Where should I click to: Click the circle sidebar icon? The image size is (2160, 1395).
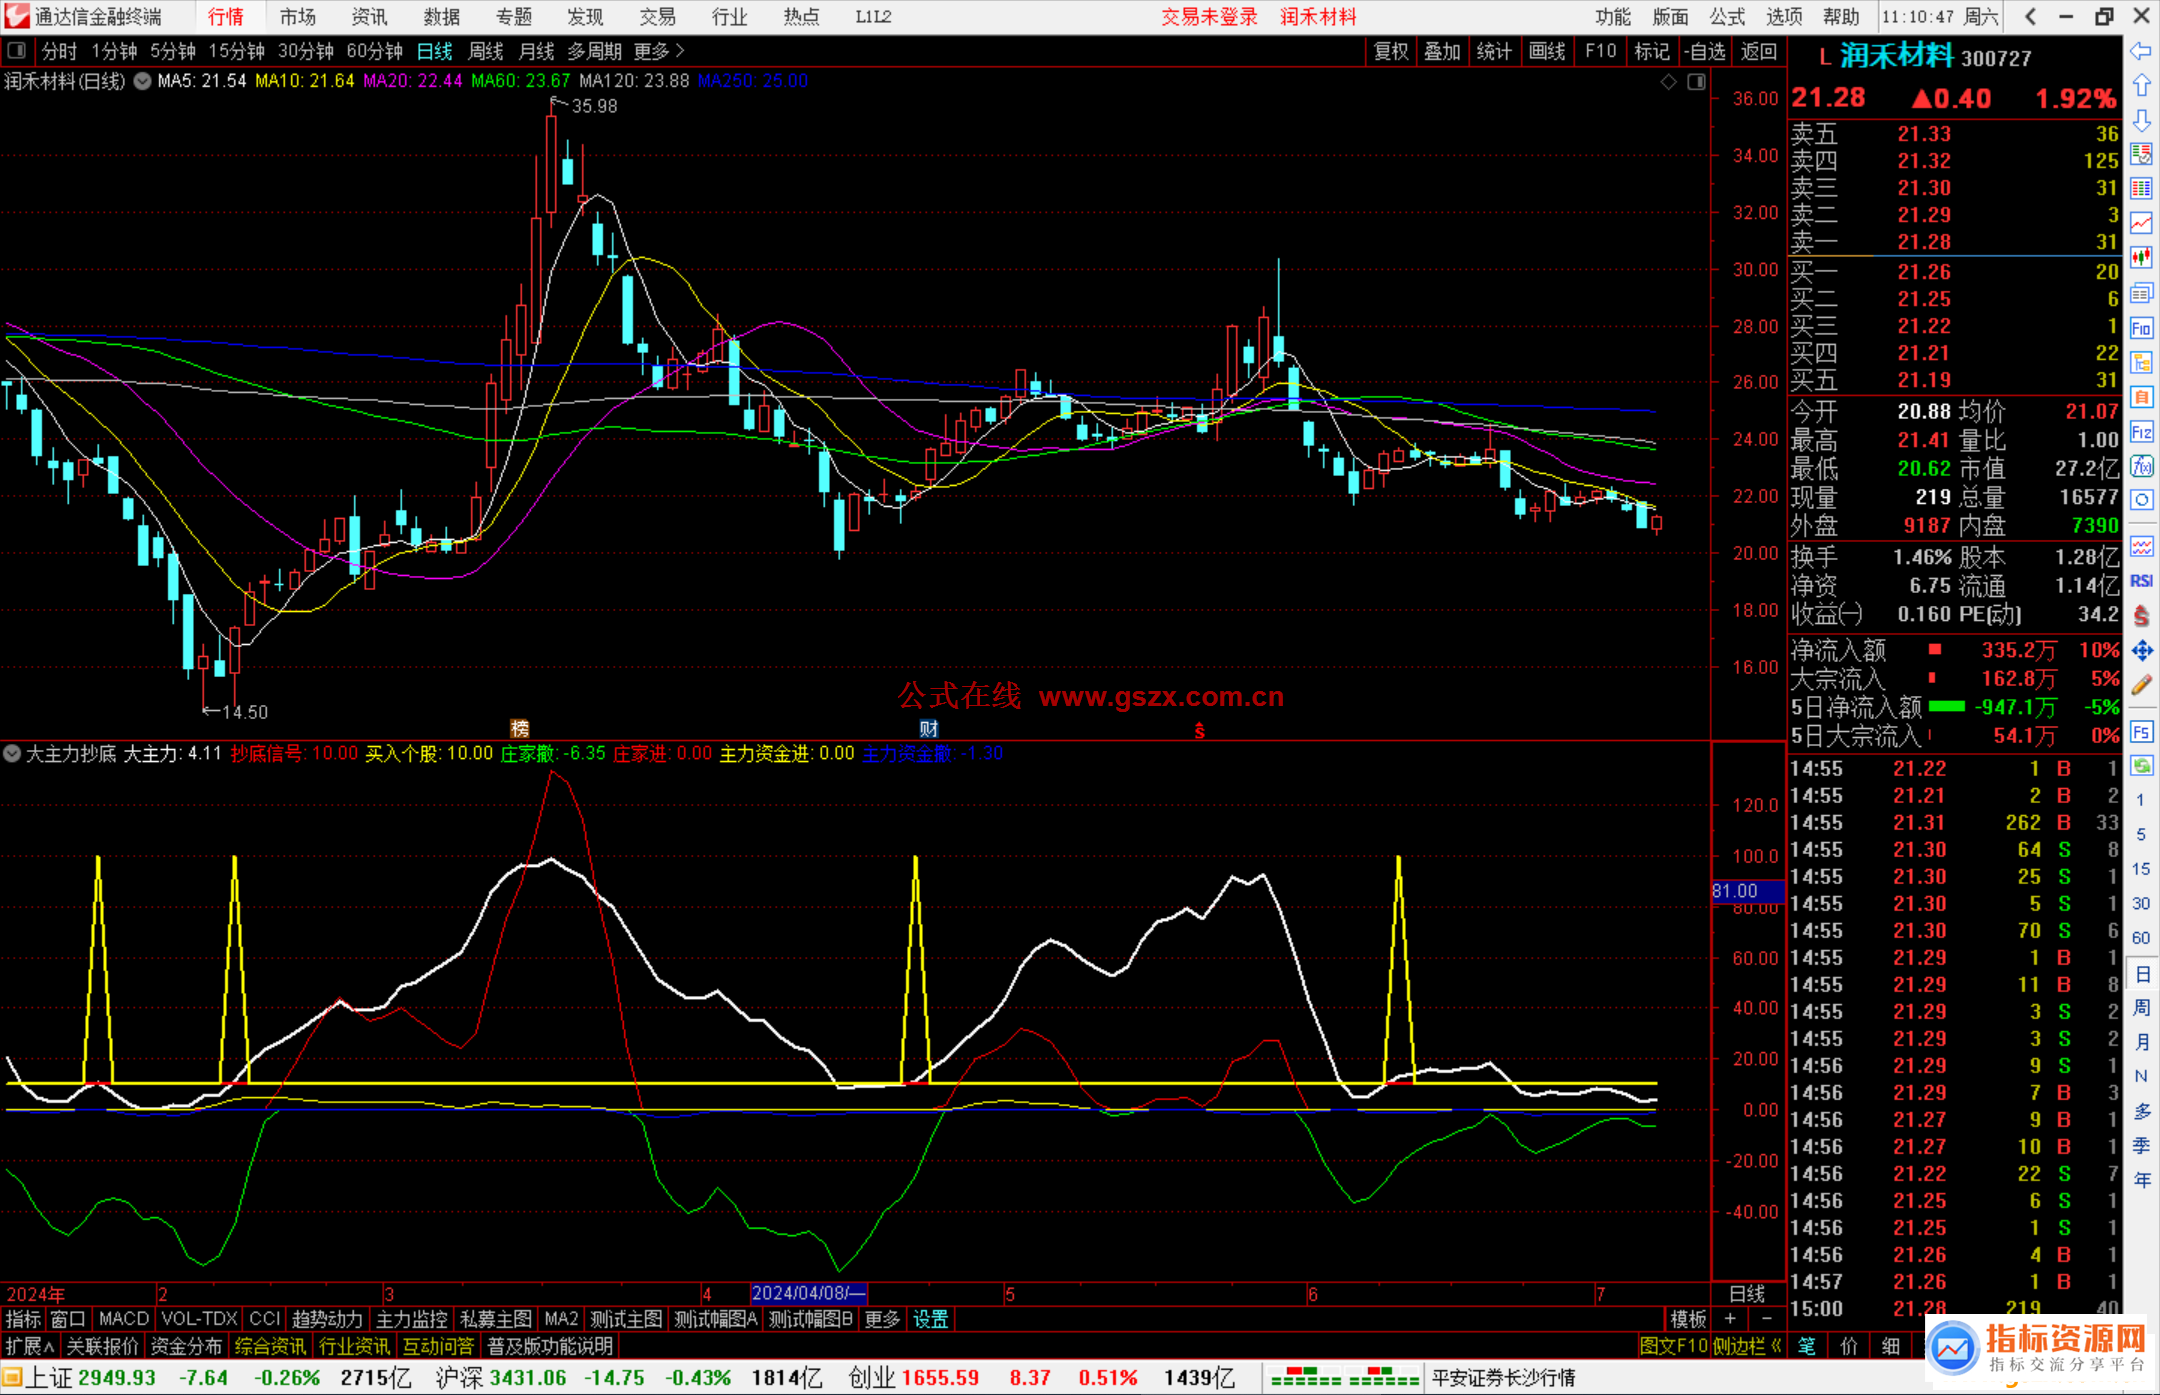(x=2141, y=500)
